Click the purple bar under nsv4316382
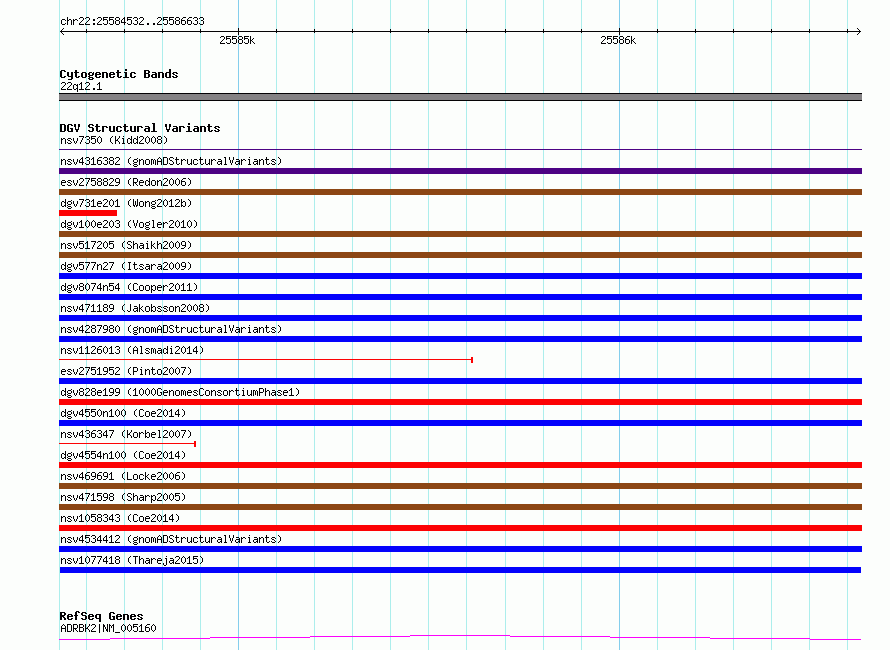890x650 pixels. (460, 171)
